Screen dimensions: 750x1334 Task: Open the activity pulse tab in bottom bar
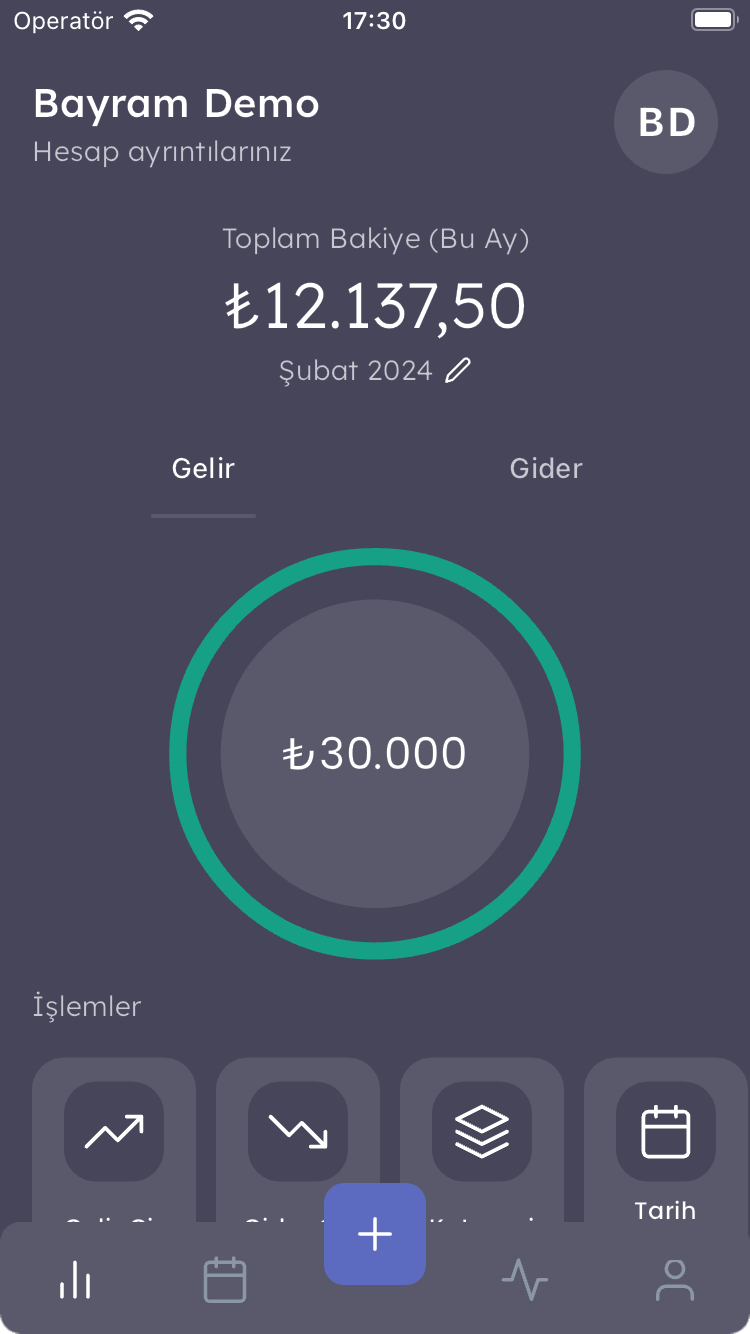[525, 1279]
